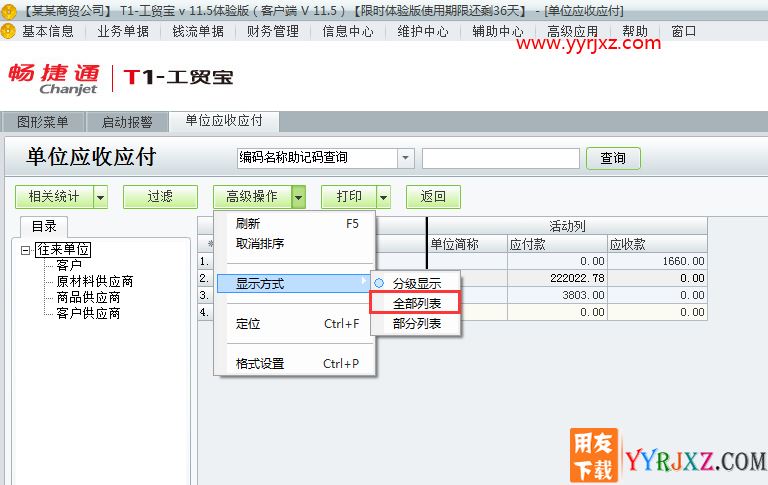Click the 查询 button
The image size is (768, 485).
(613, 158)
